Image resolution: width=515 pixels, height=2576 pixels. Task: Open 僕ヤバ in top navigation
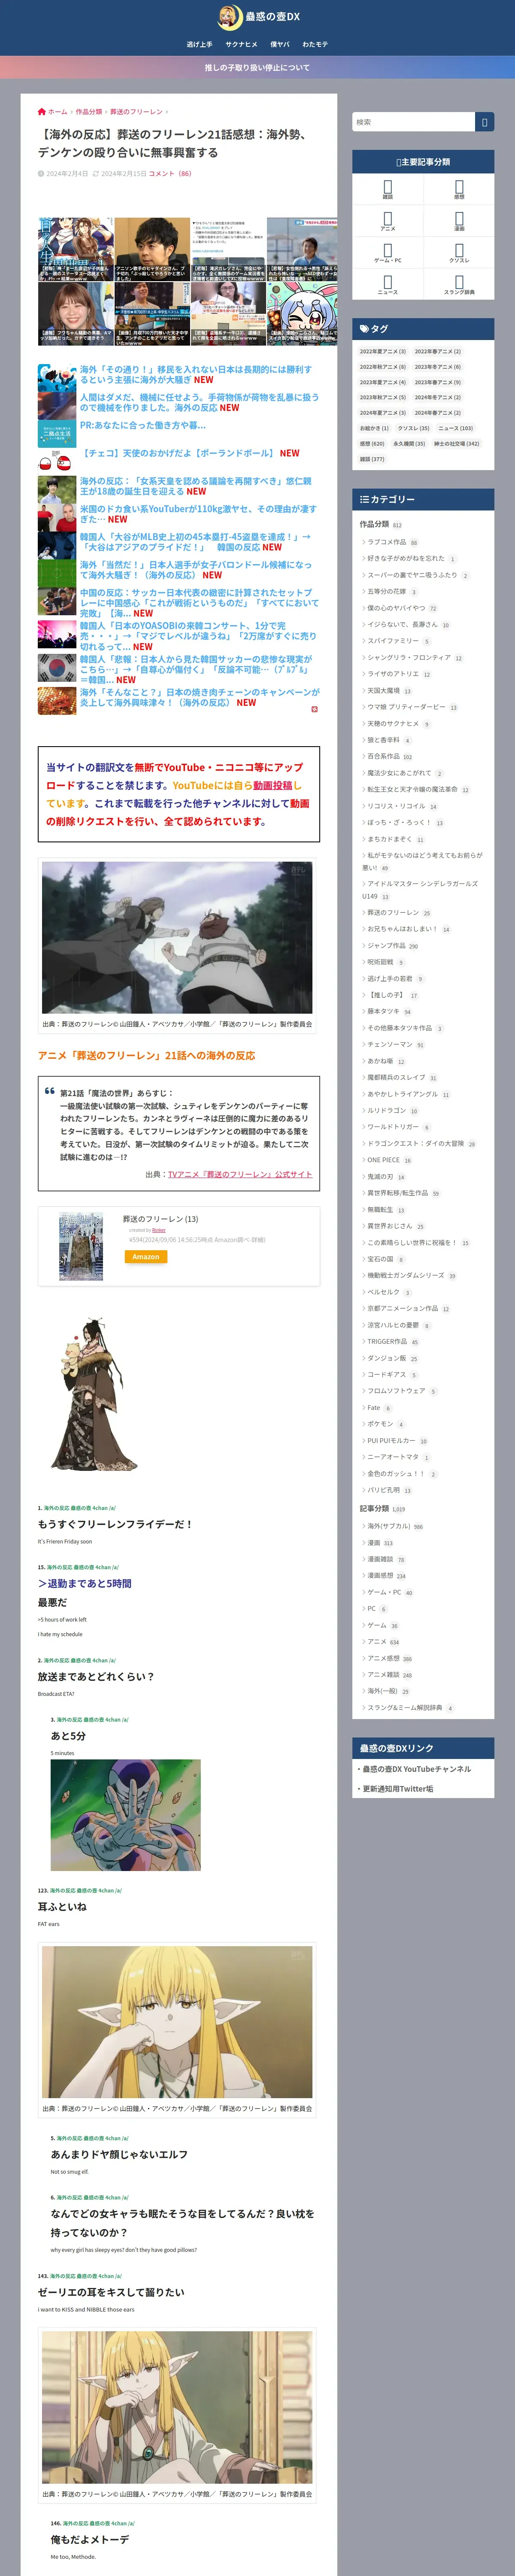pos(280,44)
